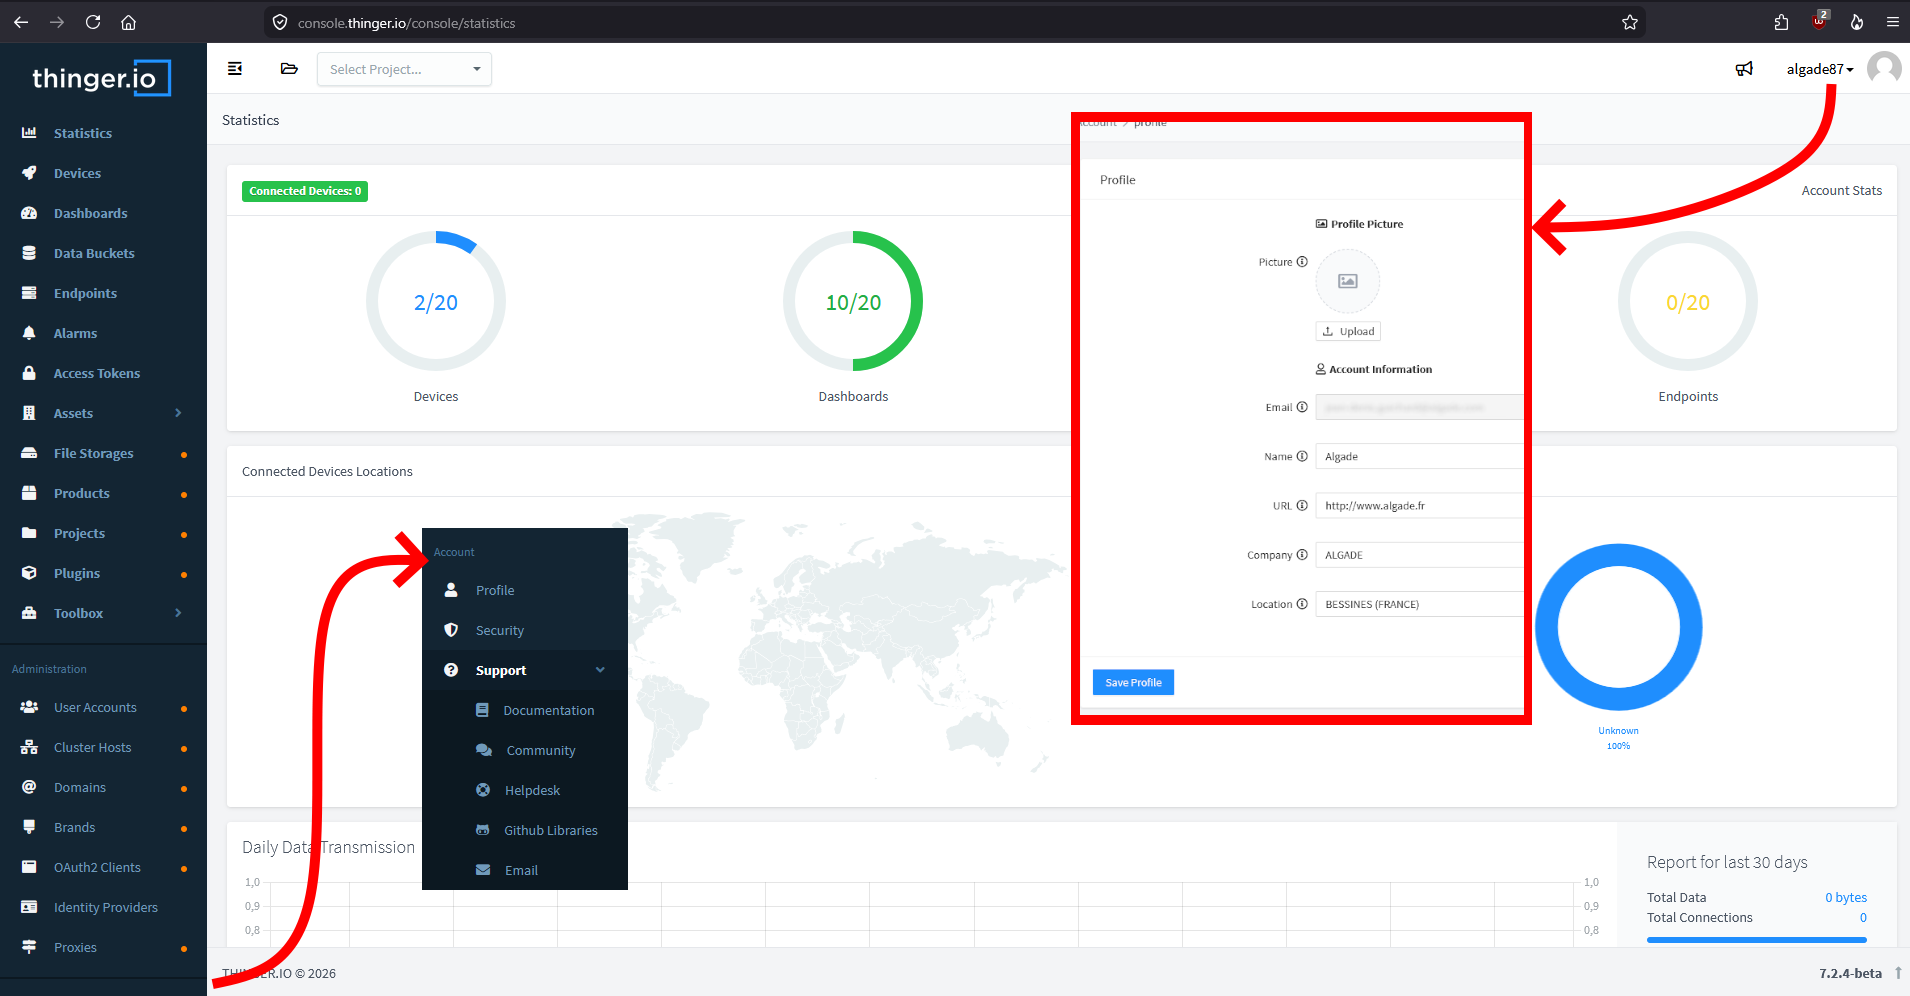1910x996 pixels.
Task: Click the open folder projects icon
Action: click(x=289, y=69)
